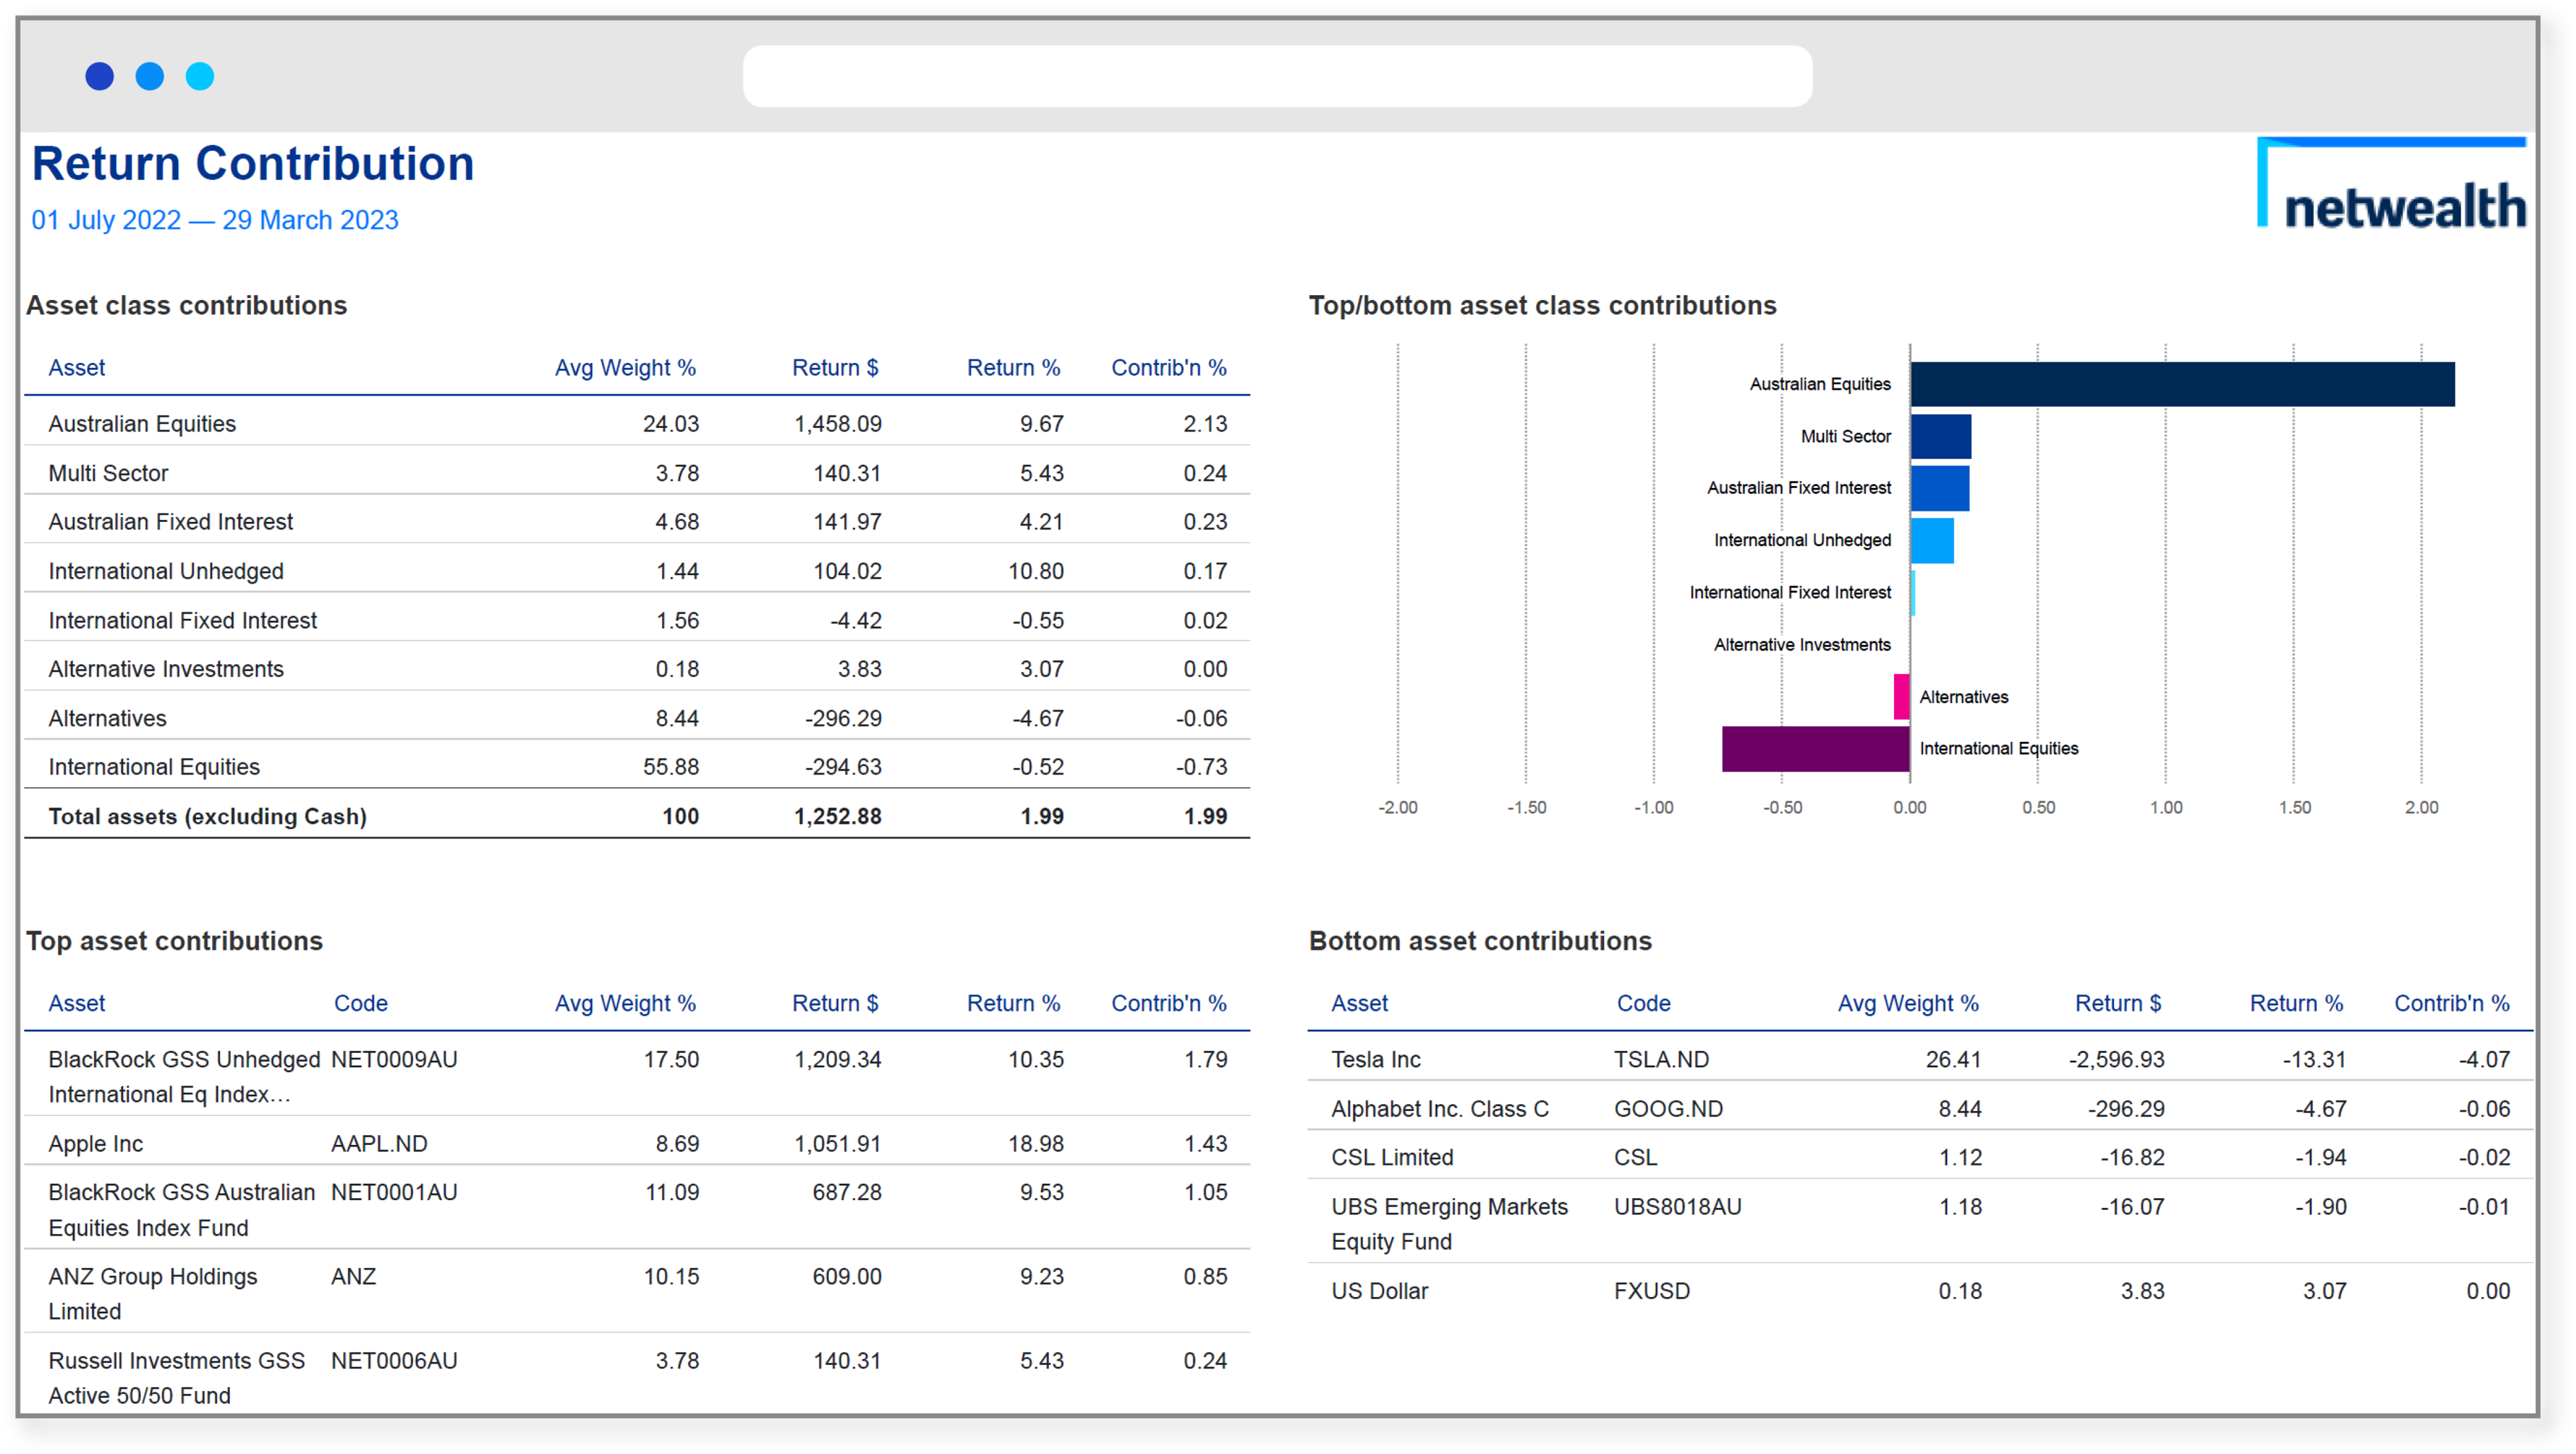The height and width of the screenshot is (1454, 2576).
Task: Click the Top asset contributions heading
Action: click(x=175, y=941)
